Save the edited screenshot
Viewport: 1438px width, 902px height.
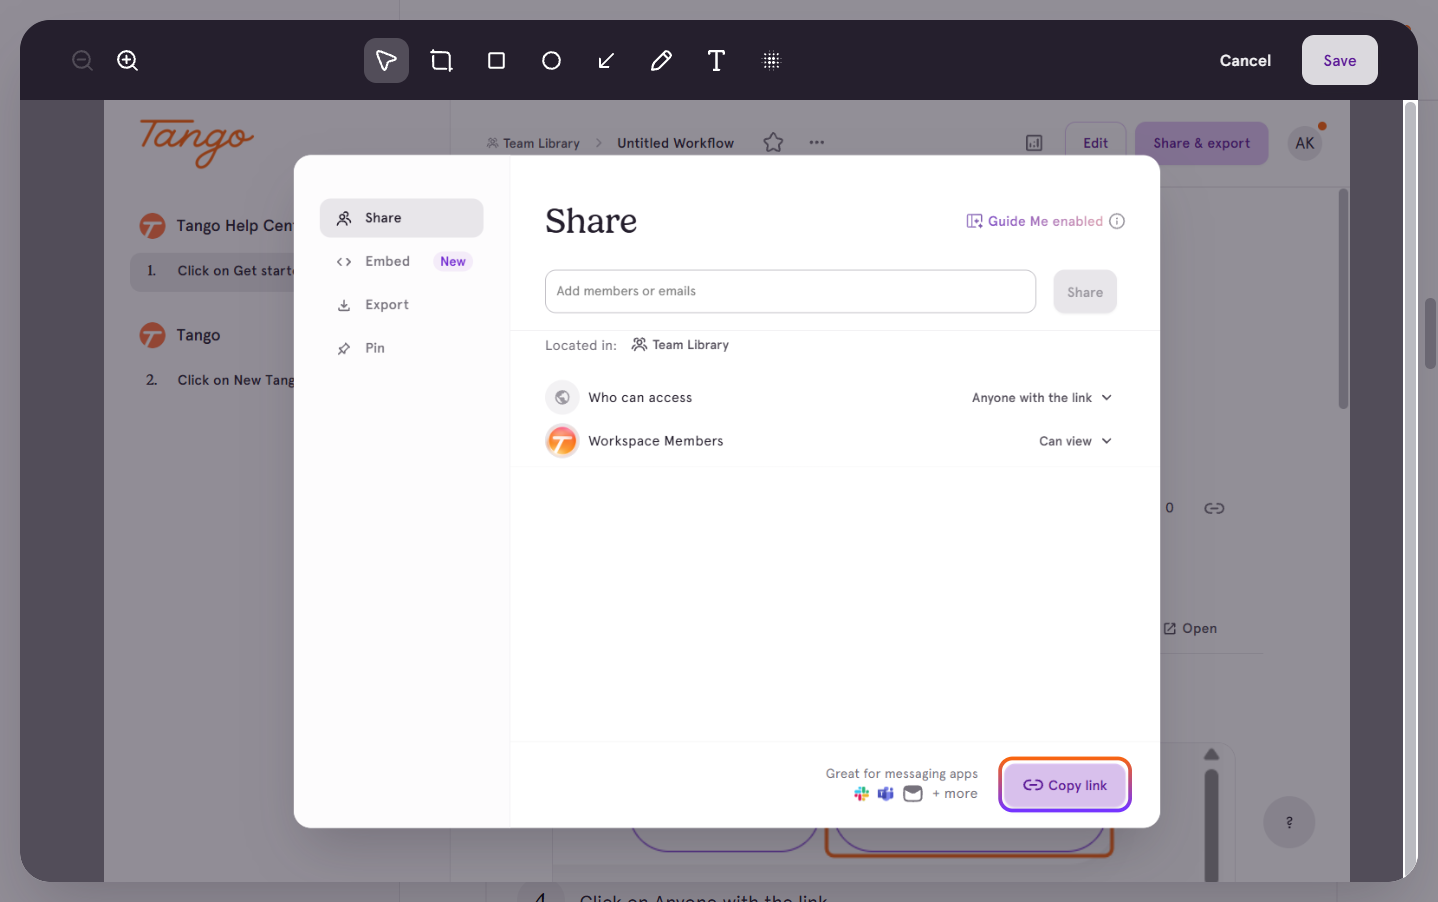(1340, 60)
